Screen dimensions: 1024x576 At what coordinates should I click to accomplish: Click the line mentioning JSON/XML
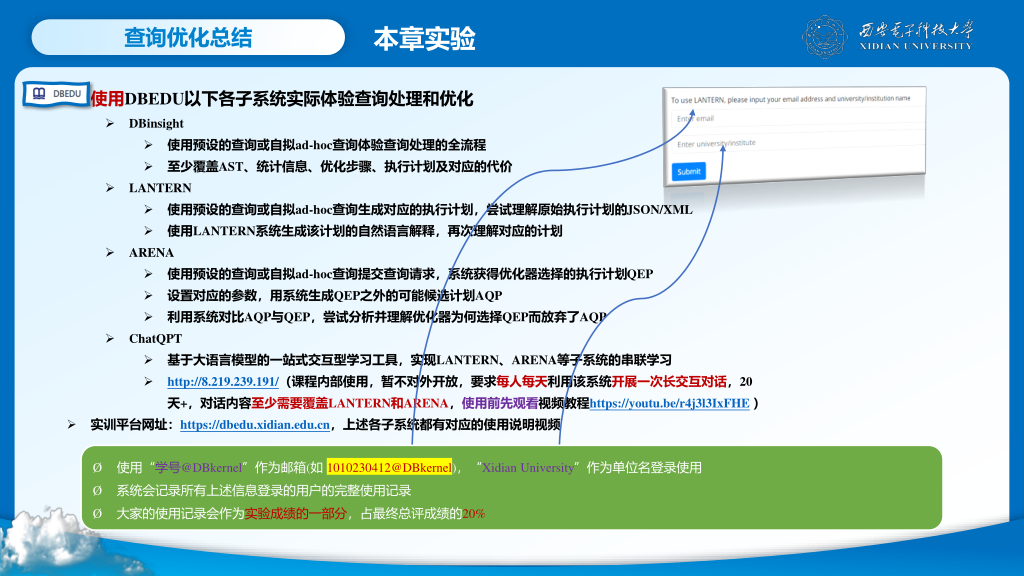tap(430, 210)
